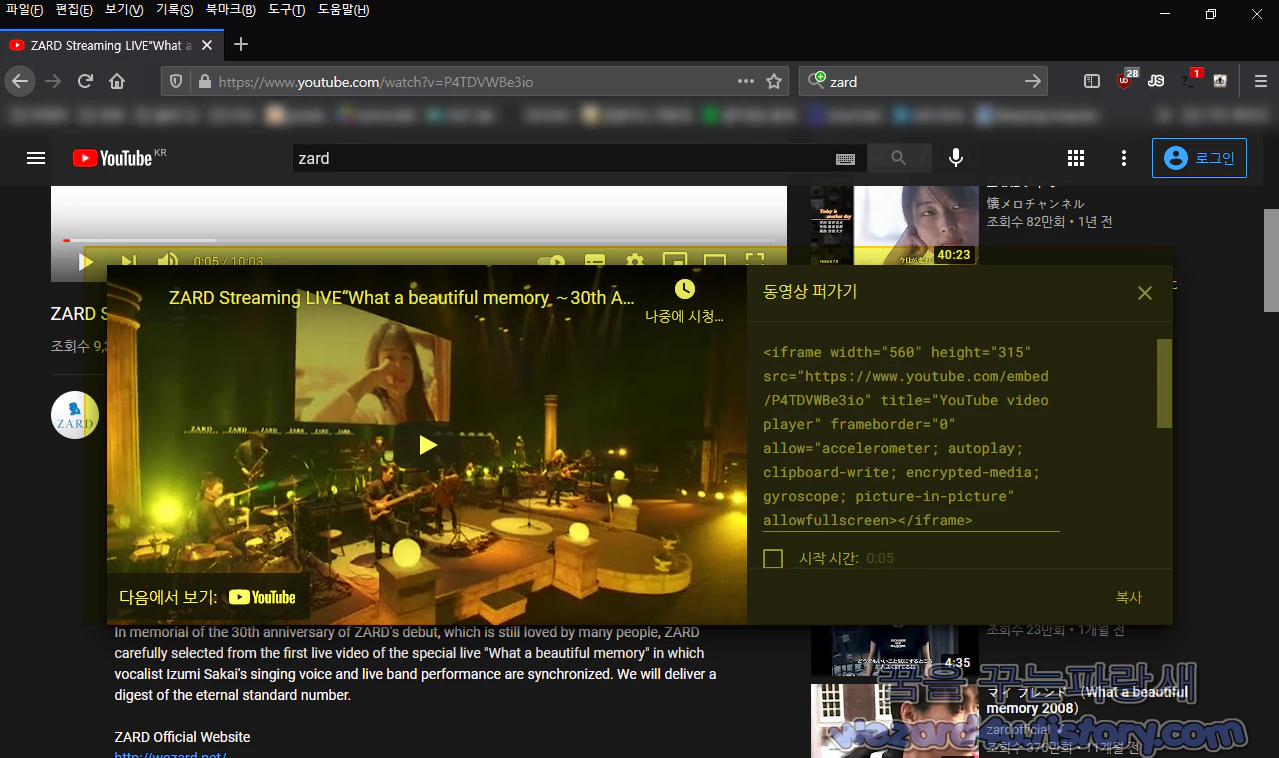Start voice search with microphone icon
The height and width of the screenshot is (758, 1279).
[x=956, y=158]
